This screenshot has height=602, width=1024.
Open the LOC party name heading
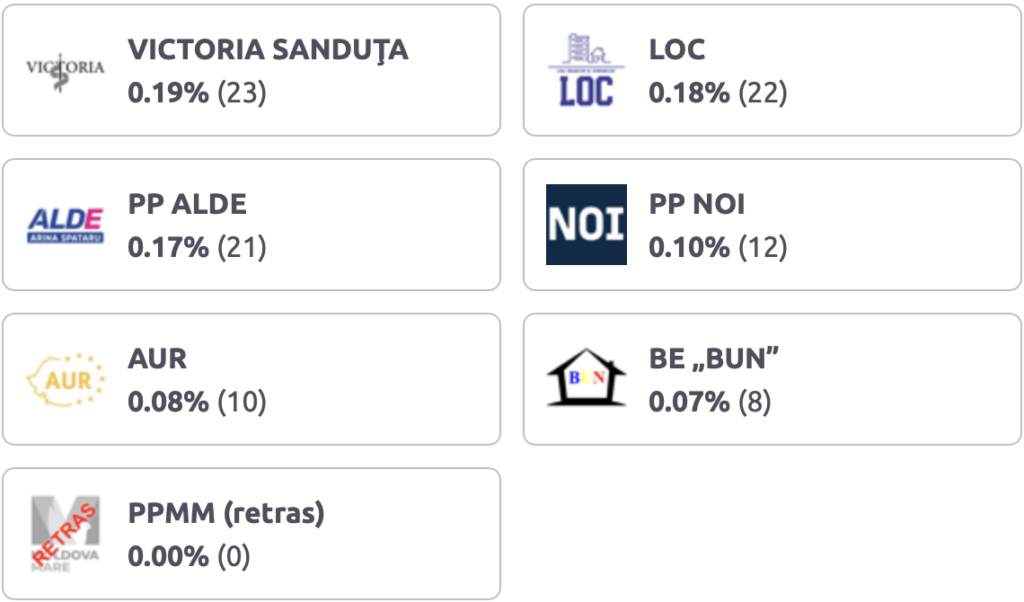pyautogui.click(x=677, y=50)
